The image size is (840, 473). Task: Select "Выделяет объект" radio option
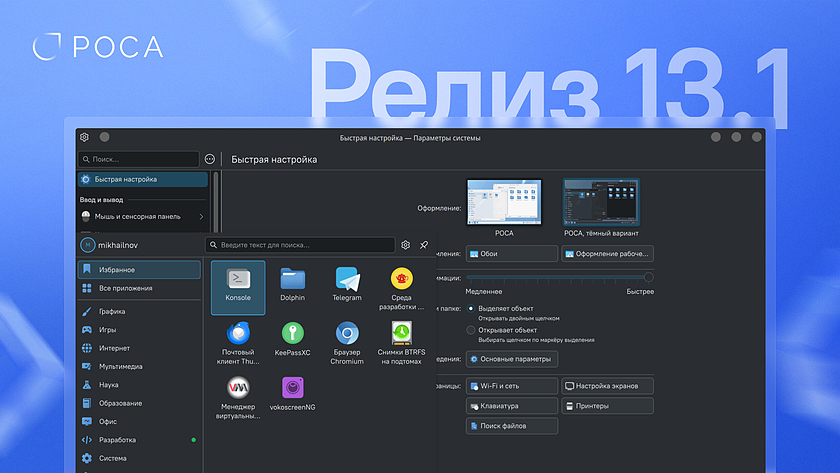point(472,308)
